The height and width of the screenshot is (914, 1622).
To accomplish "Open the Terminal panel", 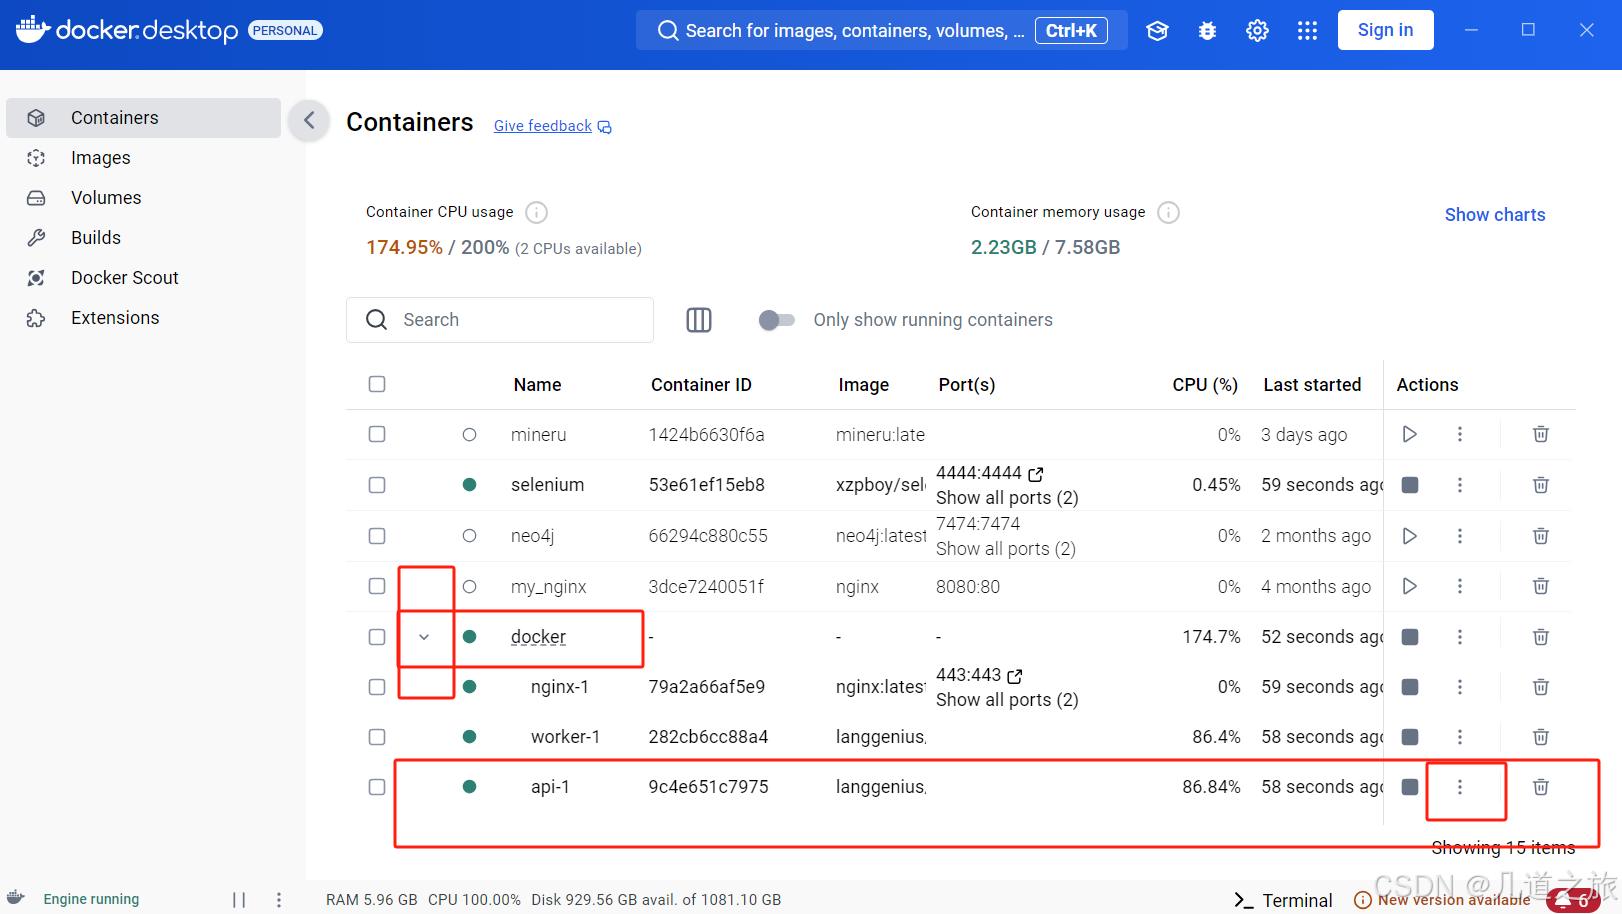I will click(x=1283, y=900).
